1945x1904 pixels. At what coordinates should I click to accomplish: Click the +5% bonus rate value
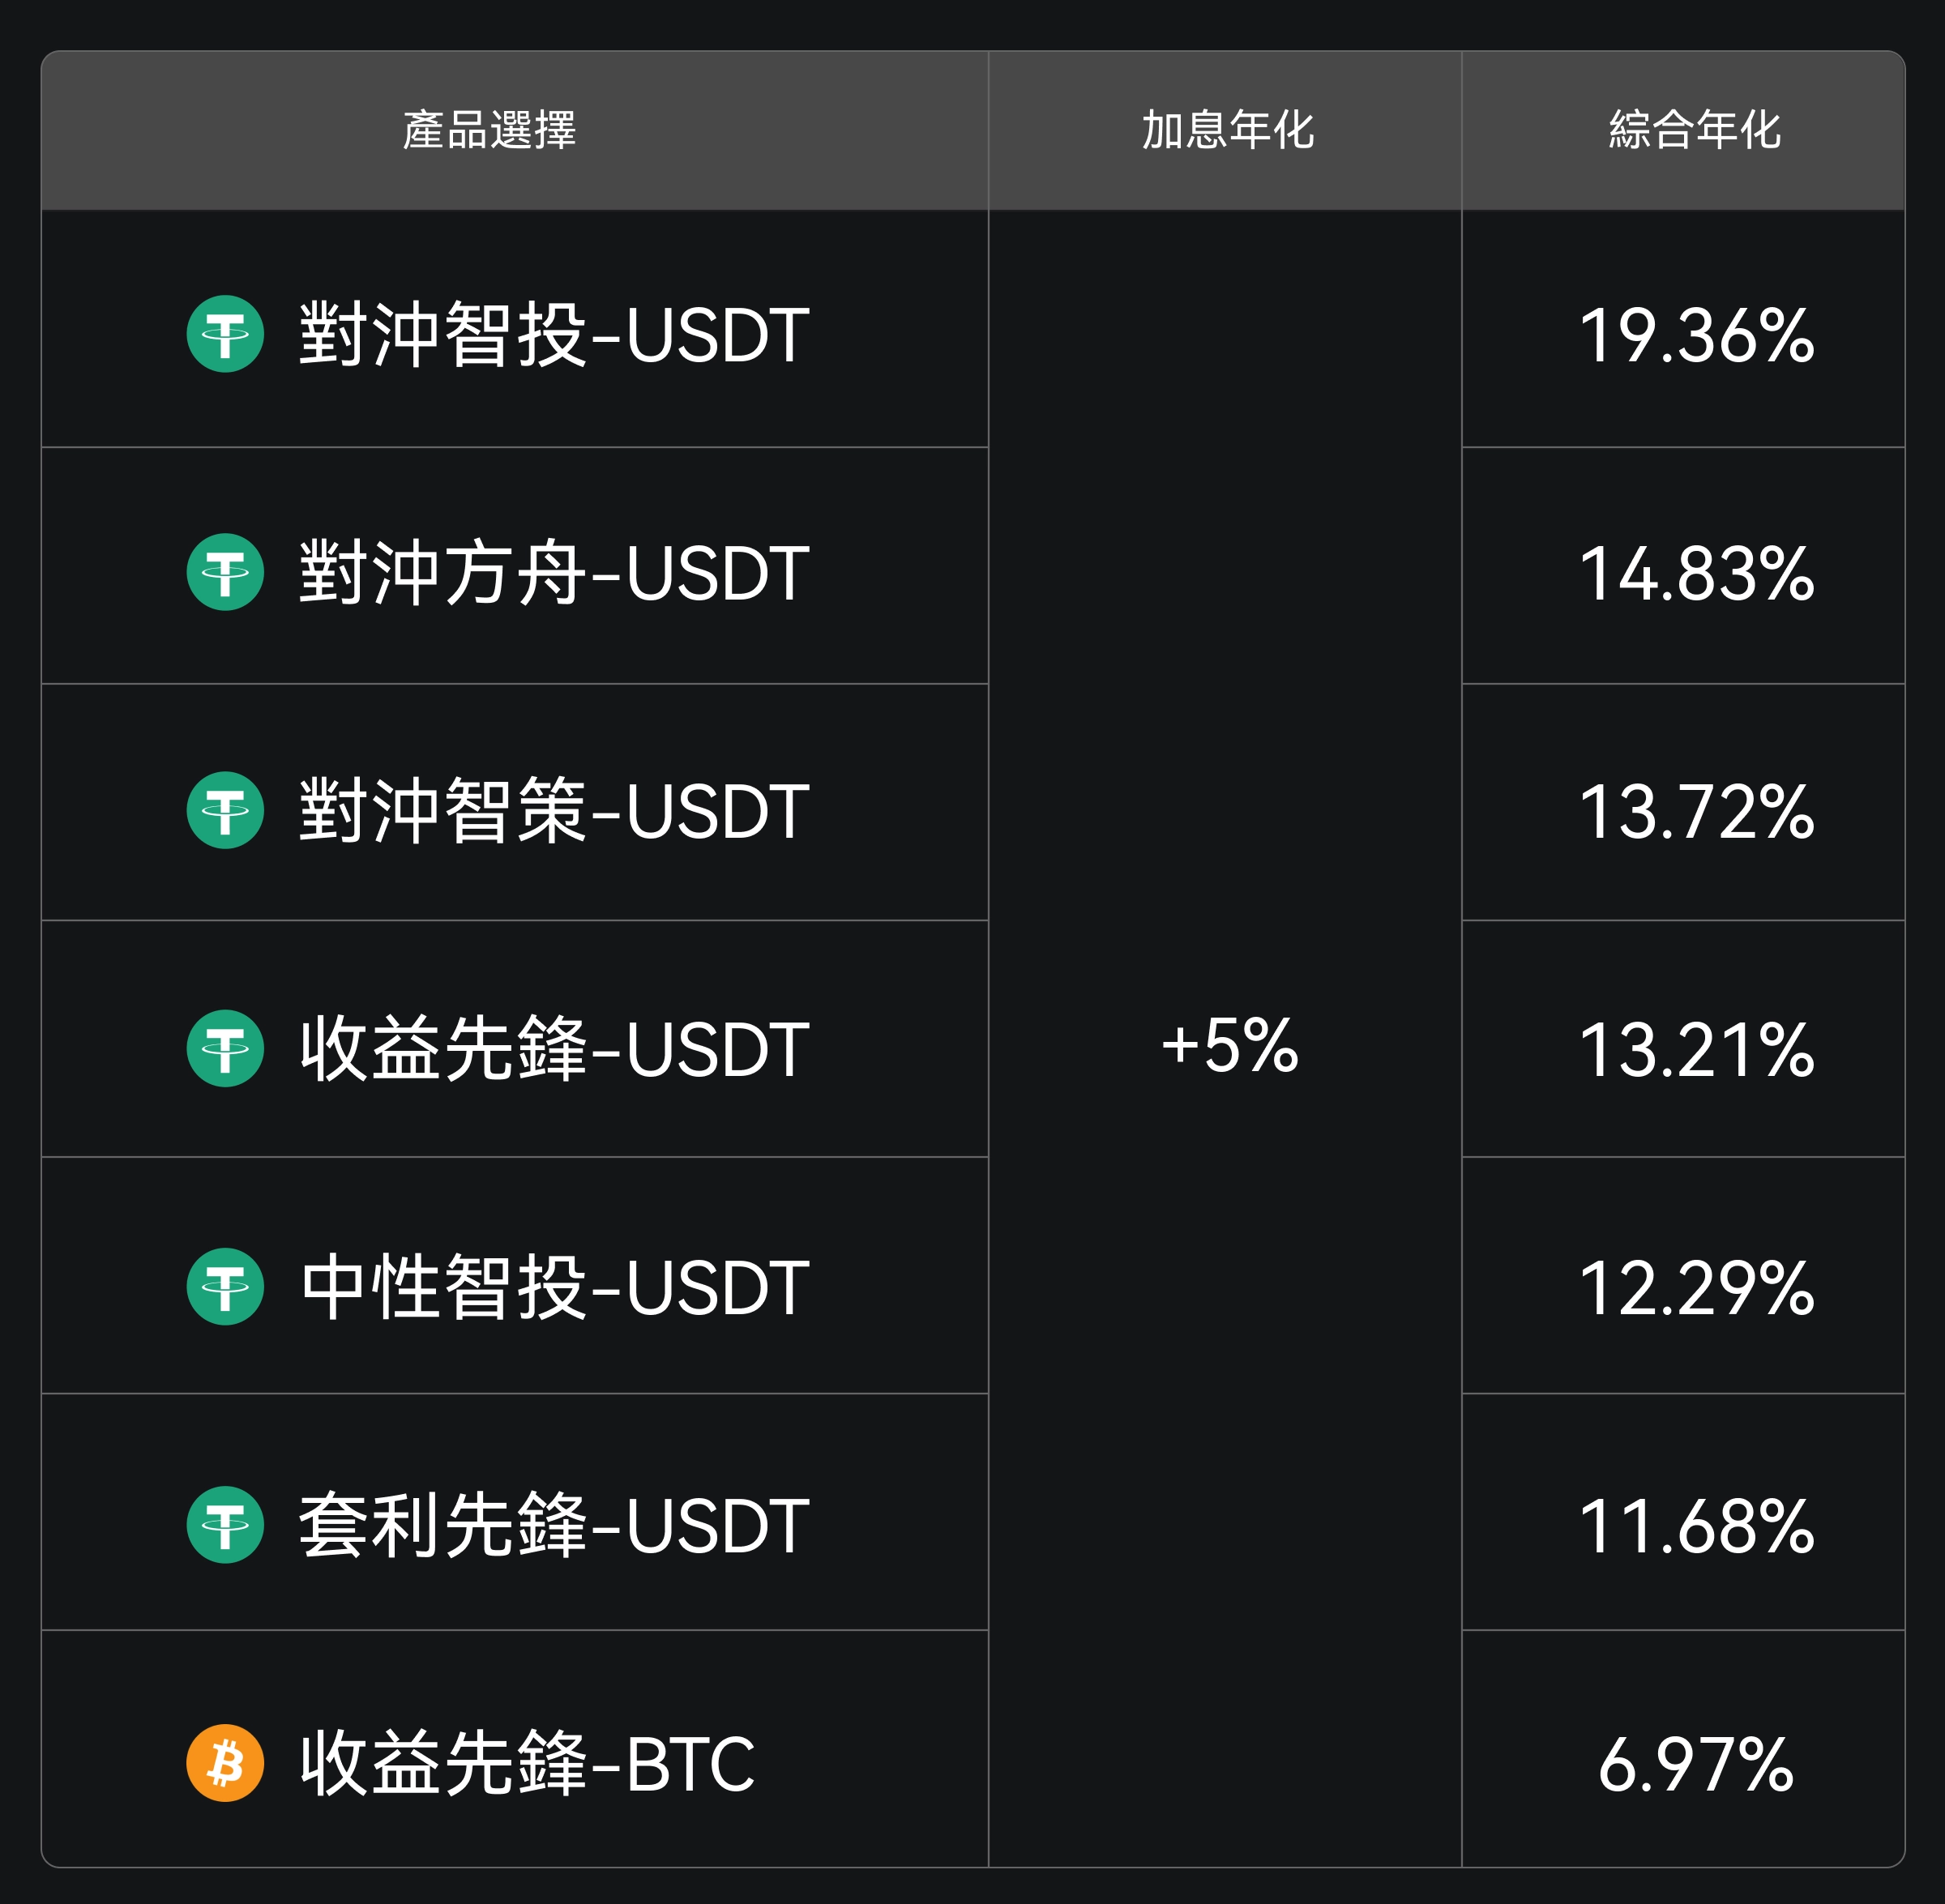tap(1229, 1045)
